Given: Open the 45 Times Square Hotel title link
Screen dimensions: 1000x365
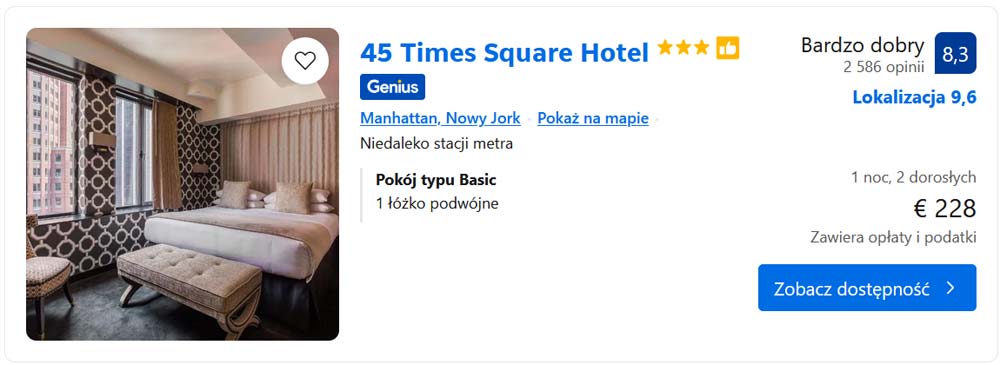Looking at the screenshot, I should coord(504,52).
